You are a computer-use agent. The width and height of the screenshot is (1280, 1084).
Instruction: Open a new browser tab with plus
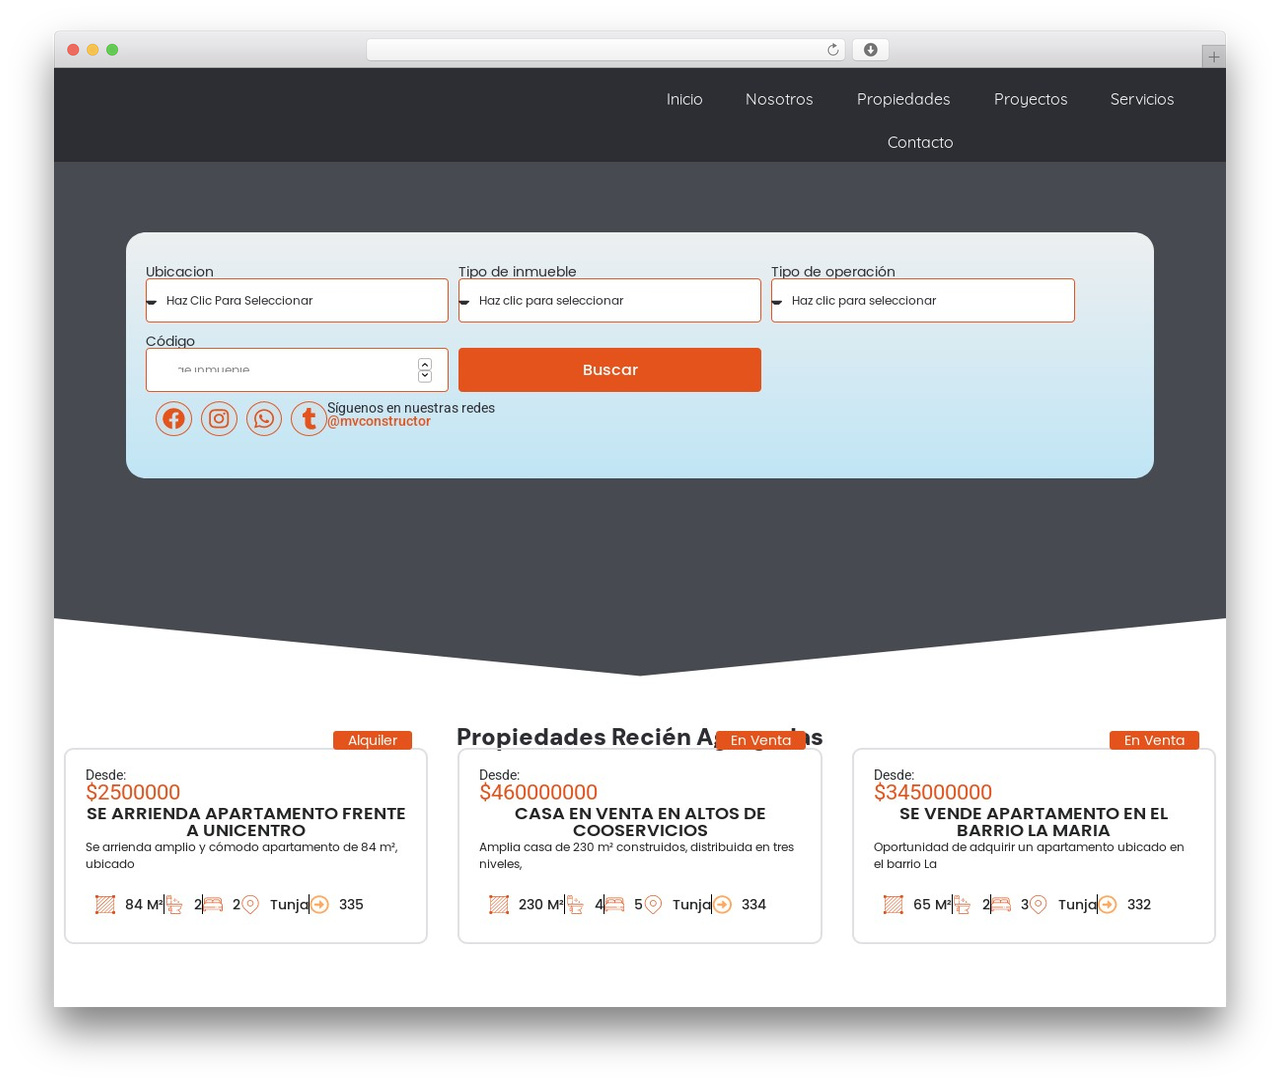(1213, 57)
